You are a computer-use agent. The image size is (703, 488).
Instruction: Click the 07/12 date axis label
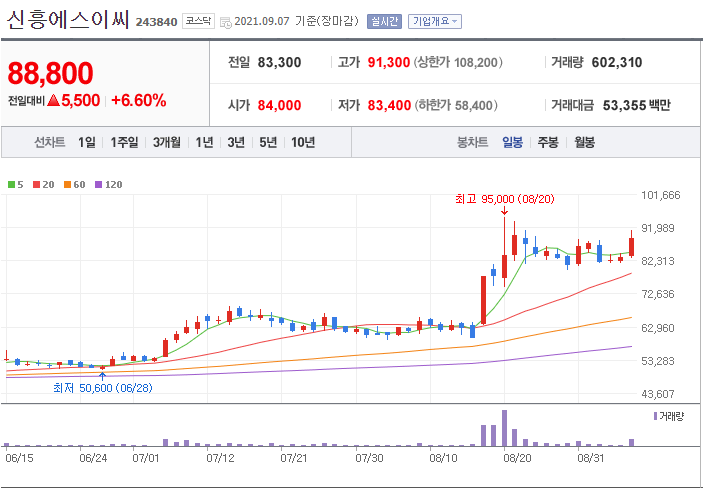click(220, 458)
